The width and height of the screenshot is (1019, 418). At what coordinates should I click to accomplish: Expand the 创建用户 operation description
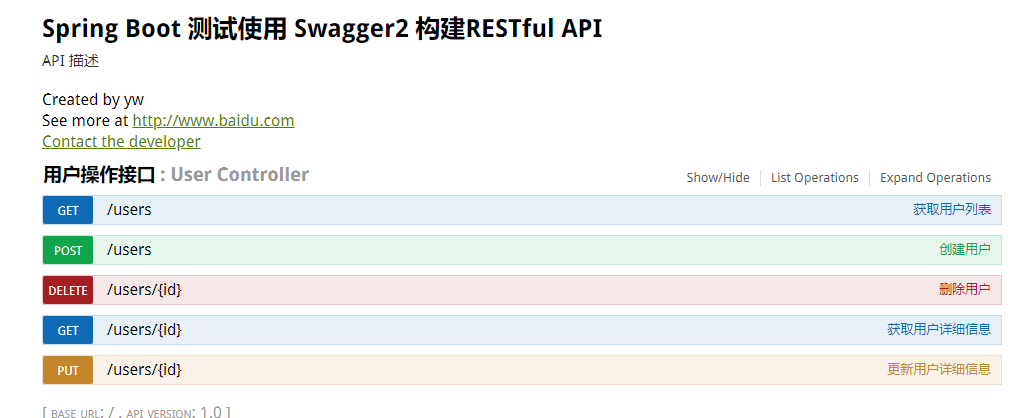coord(964,250)
